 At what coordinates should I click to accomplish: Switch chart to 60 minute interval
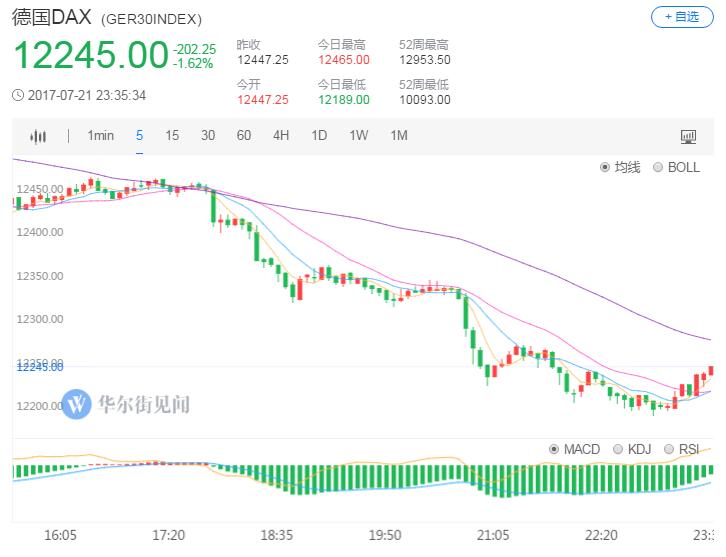coord(243,136)
